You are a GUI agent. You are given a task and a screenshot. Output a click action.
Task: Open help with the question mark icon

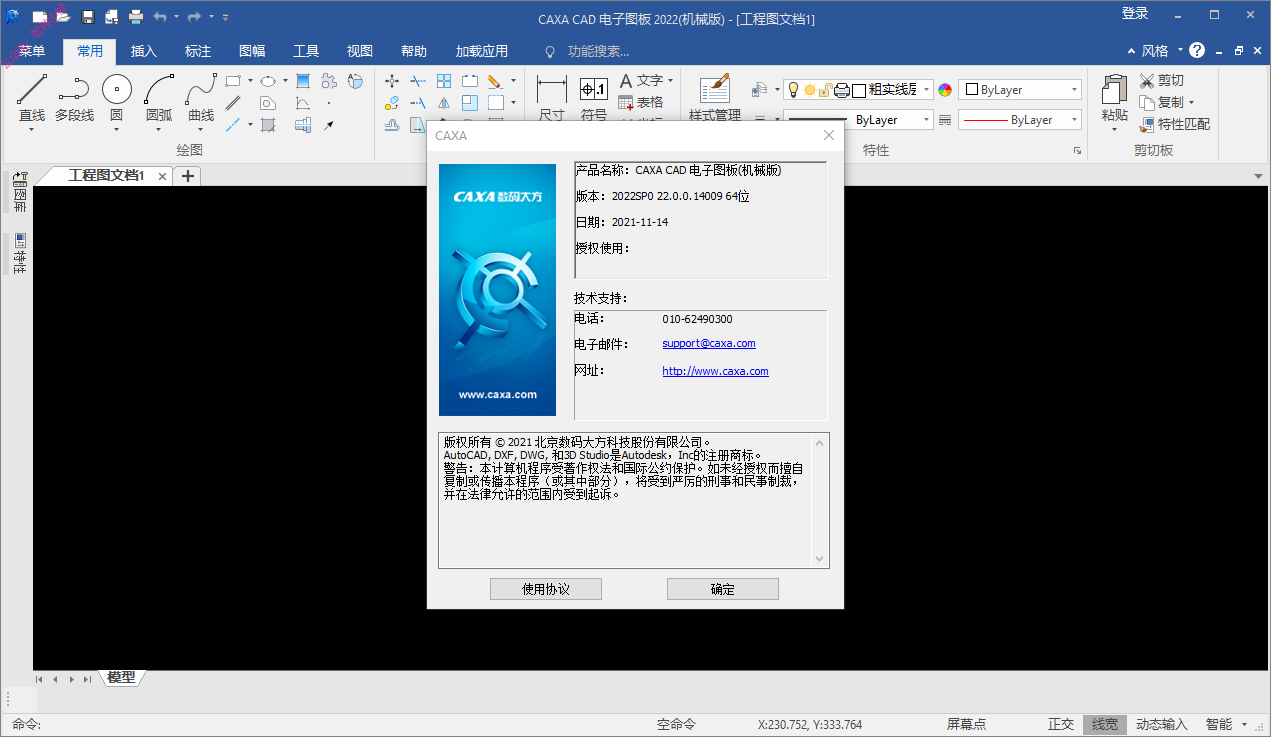click(x=1197, y=50)
